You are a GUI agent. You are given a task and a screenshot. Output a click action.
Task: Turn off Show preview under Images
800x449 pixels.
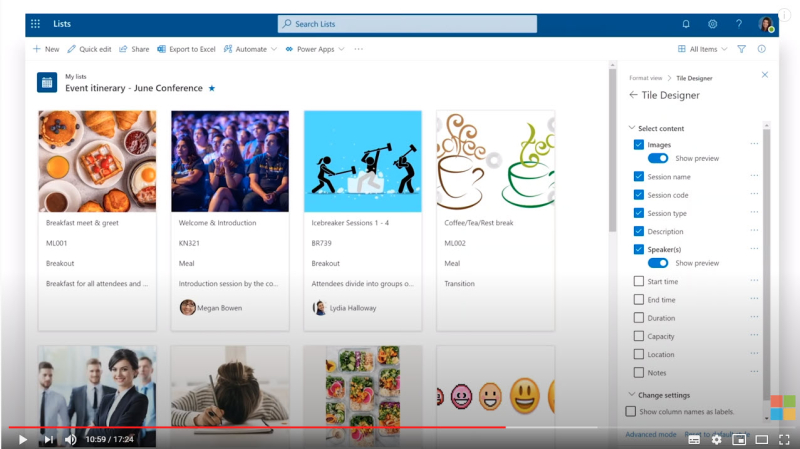(x=658, y=158)
